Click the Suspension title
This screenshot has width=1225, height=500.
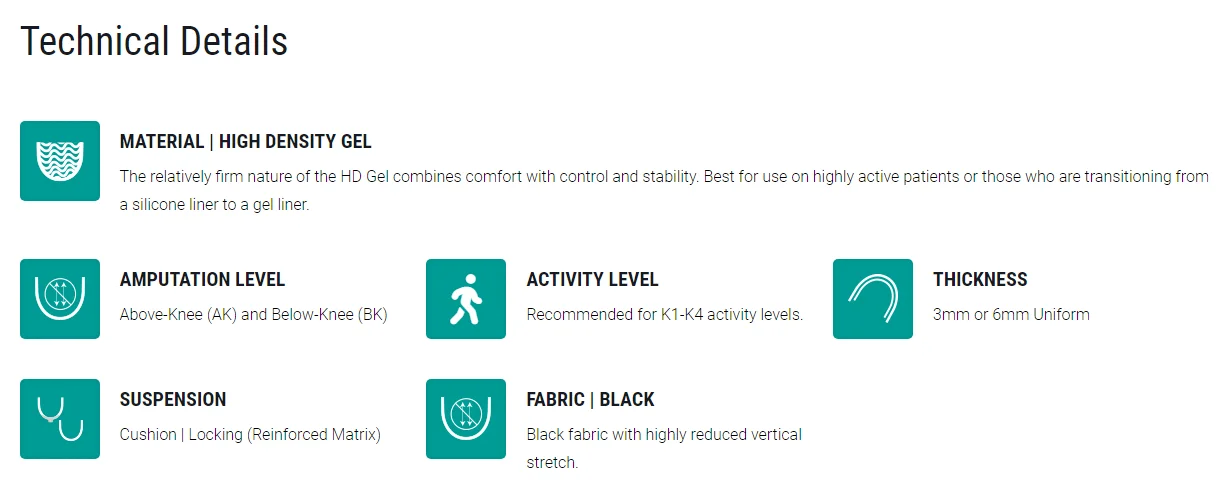pos(173,400)
